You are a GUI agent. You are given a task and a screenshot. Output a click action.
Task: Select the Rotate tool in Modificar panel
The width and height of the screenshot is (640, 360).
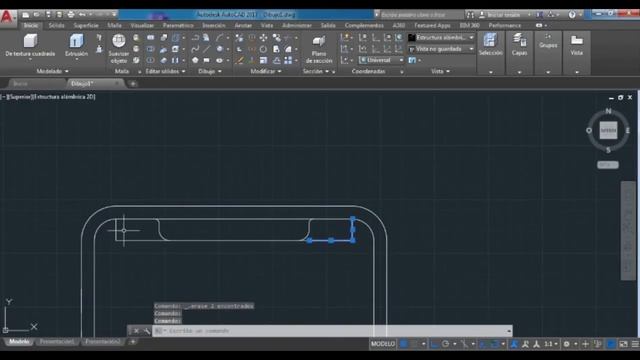click(263, 49)
